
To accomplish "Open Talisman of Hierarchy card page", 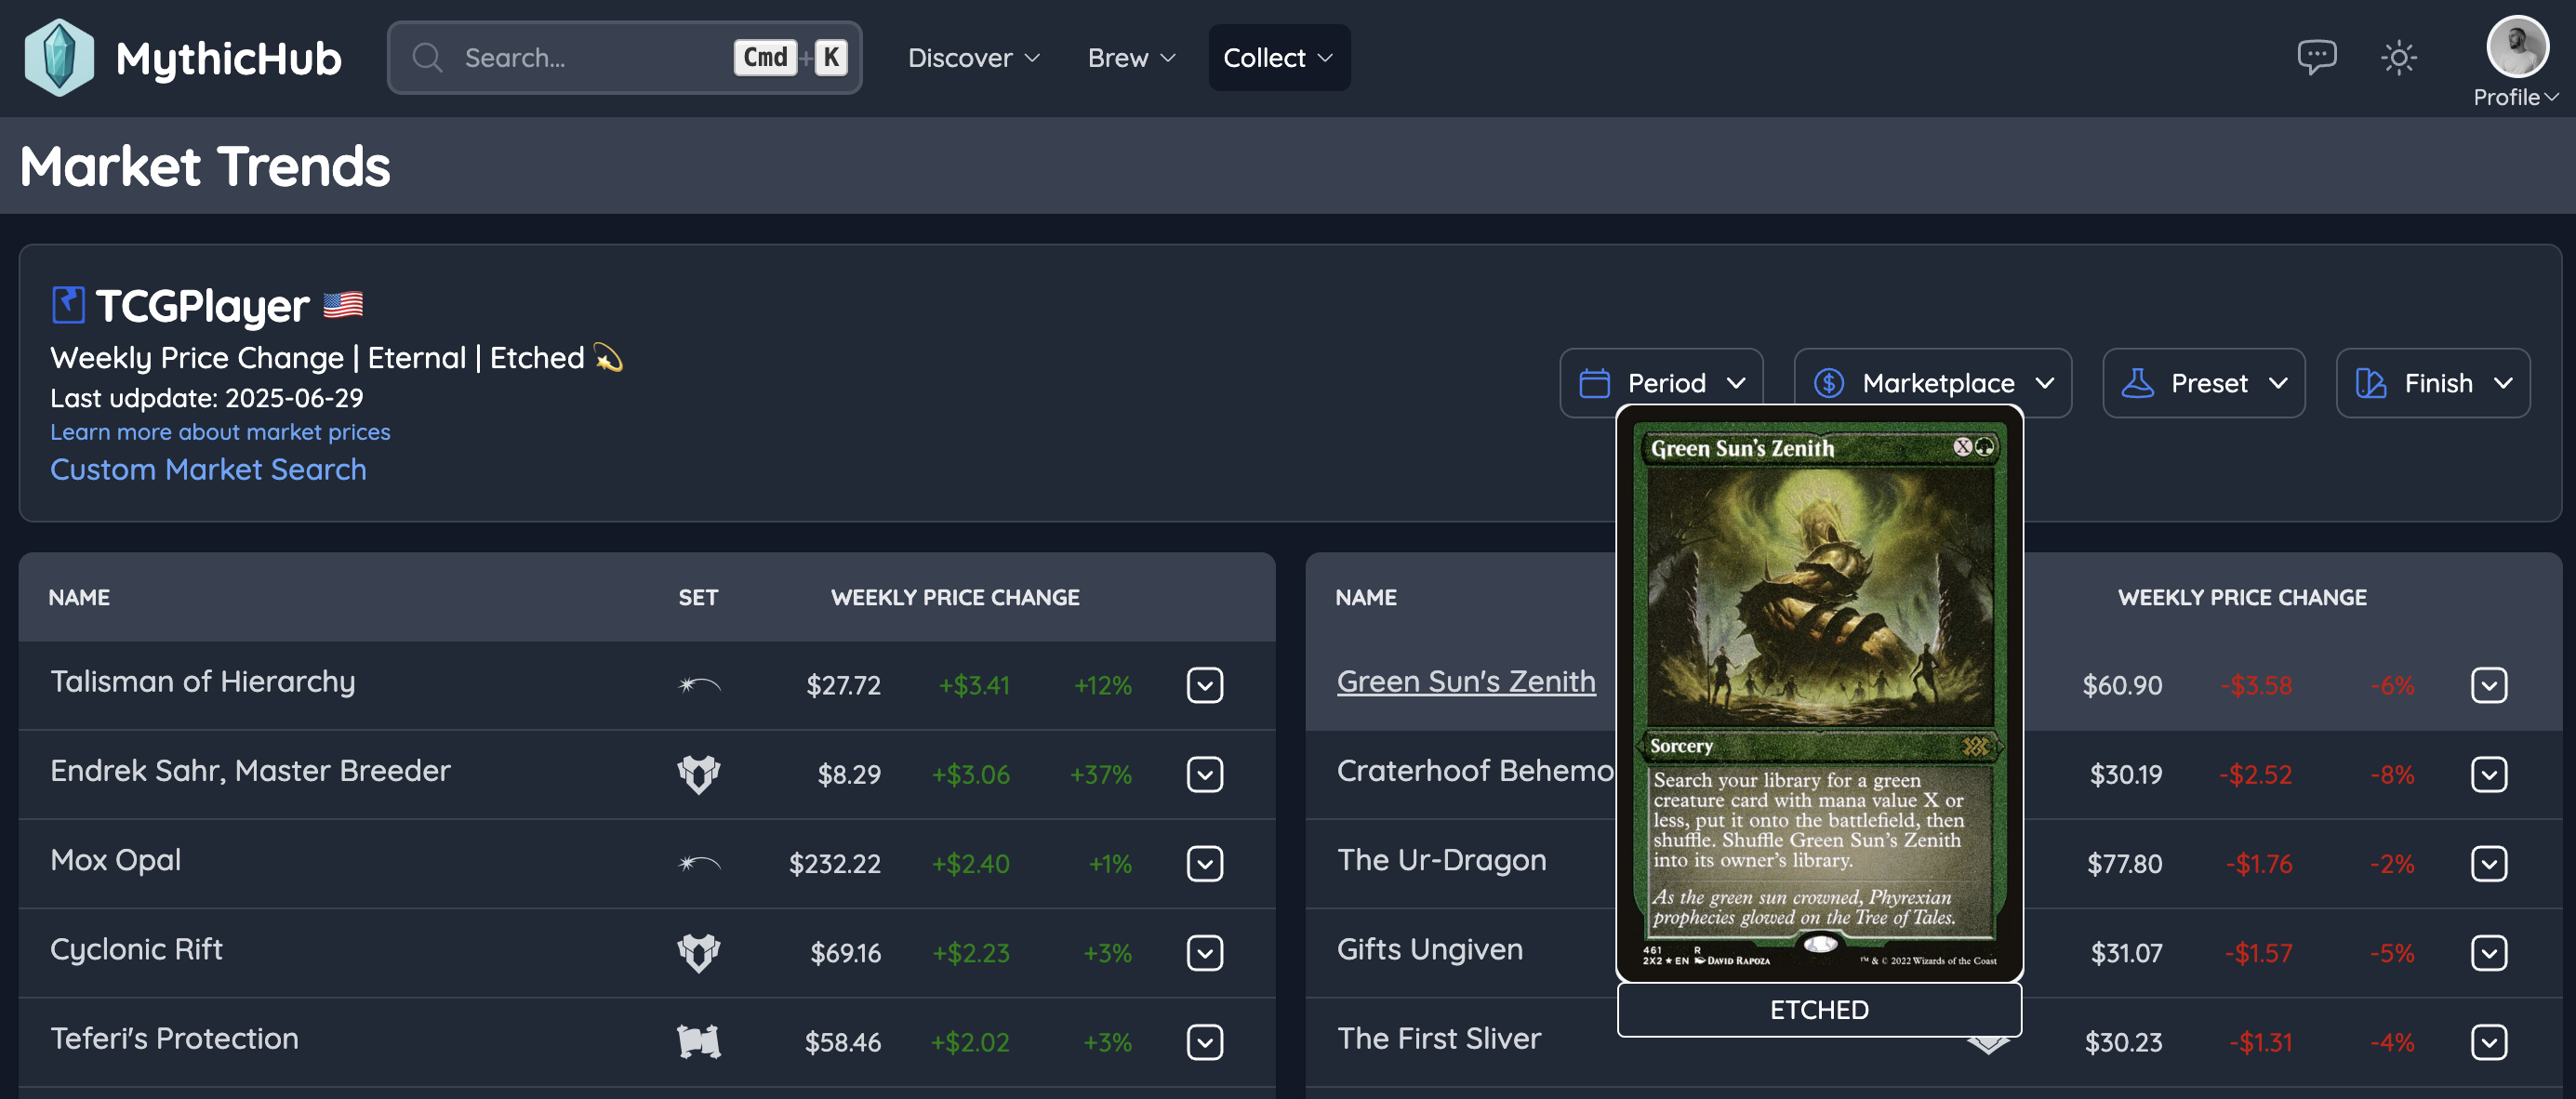I will point(203,681).
